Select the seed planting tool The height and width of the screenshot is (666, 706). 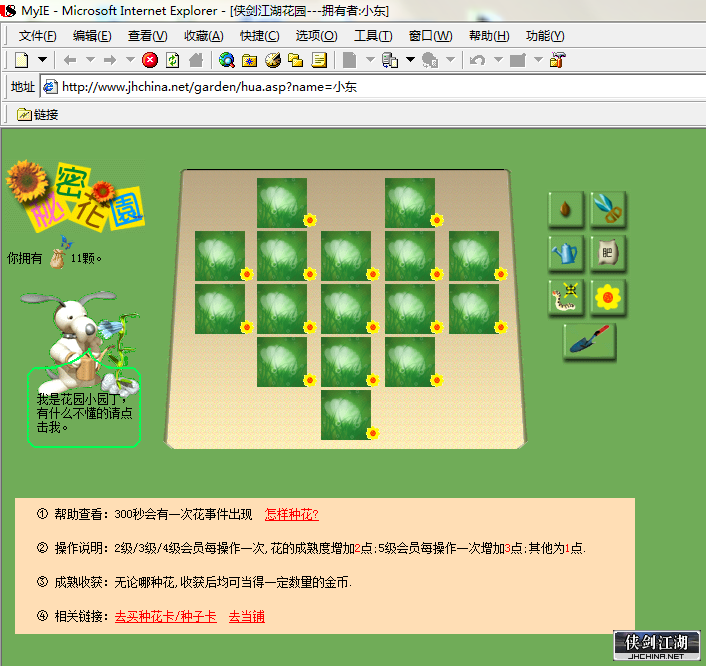point(566,209)
